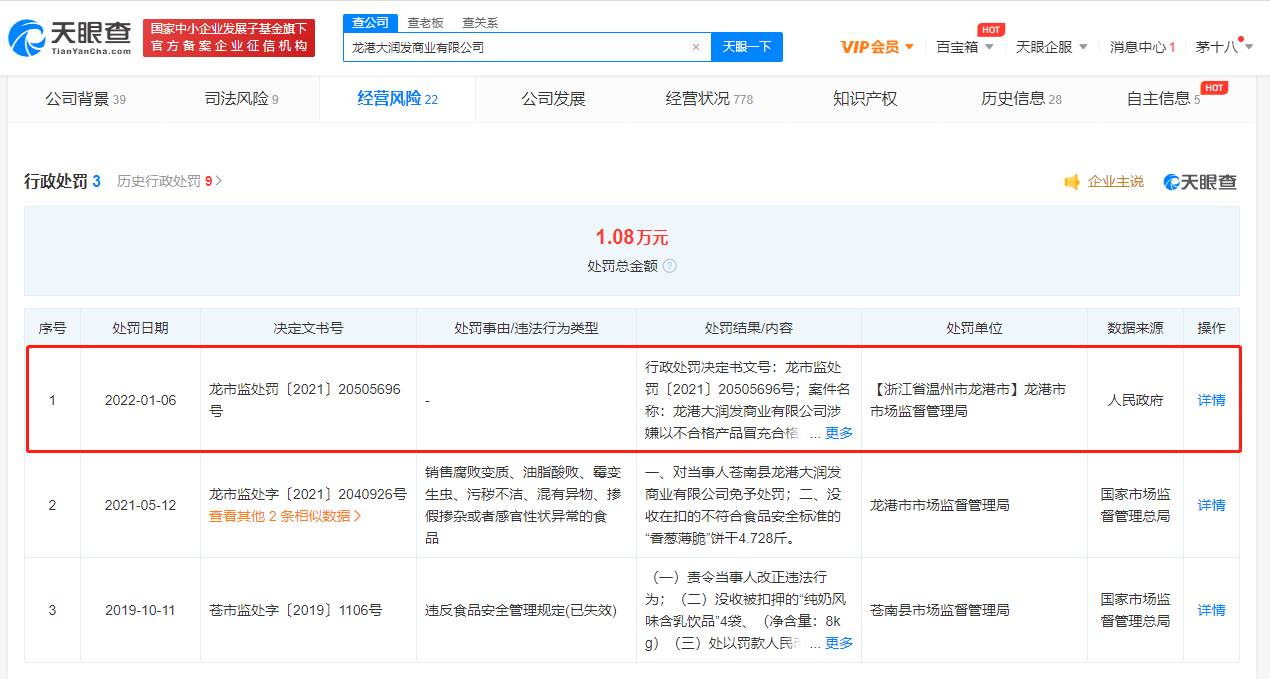The width and height of the screenshot is (1270, 679).
Task: Open the VIP会员 dropdown
Action: click(x=877, y=47)
